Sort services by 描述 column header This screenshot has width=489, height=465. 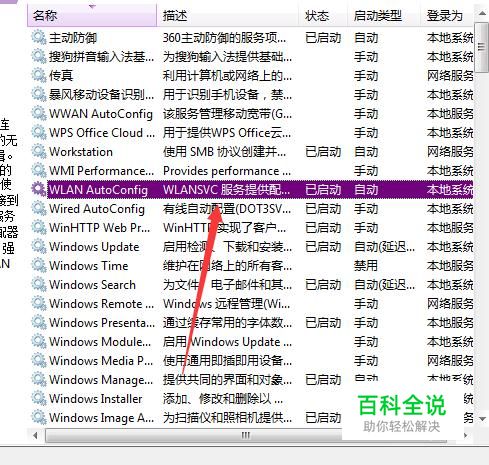pyautogui.click(x=228, y=15)
